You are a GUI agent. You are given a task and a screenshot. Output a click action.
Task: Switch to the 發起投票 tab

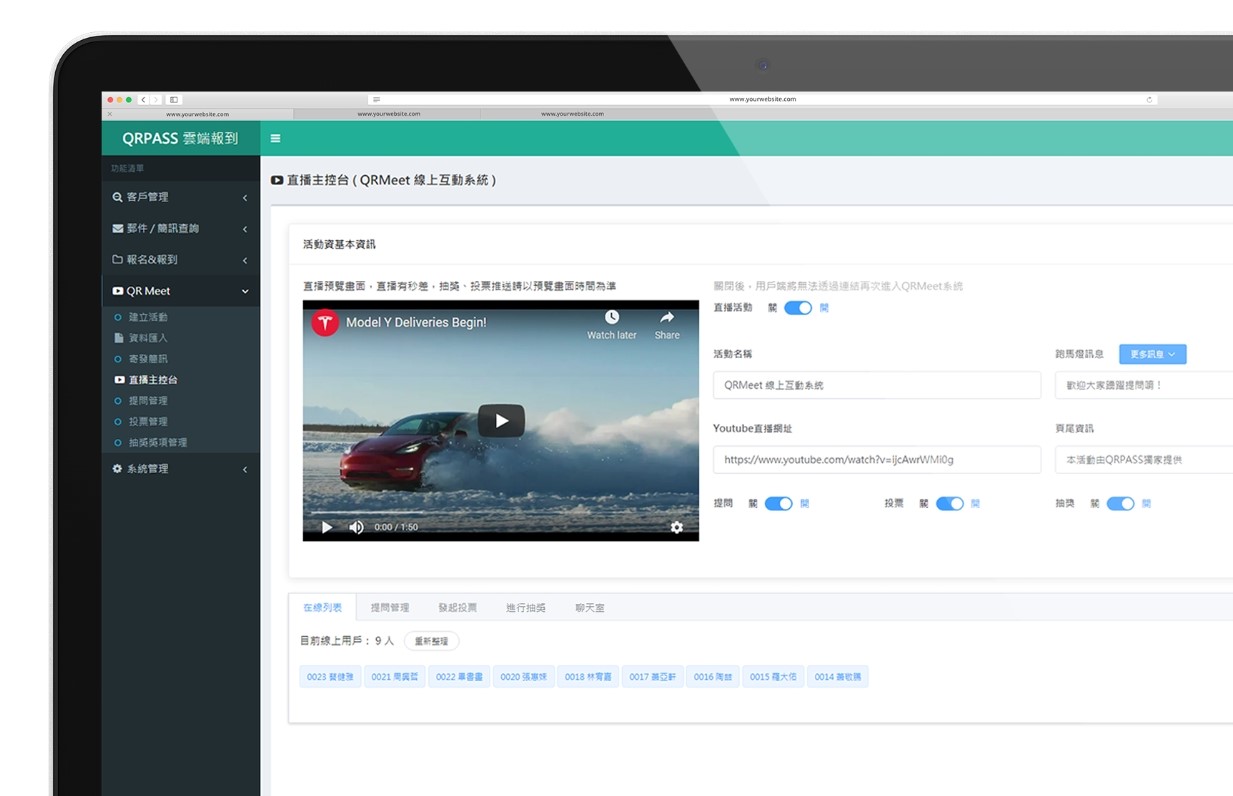coord(457,607)
